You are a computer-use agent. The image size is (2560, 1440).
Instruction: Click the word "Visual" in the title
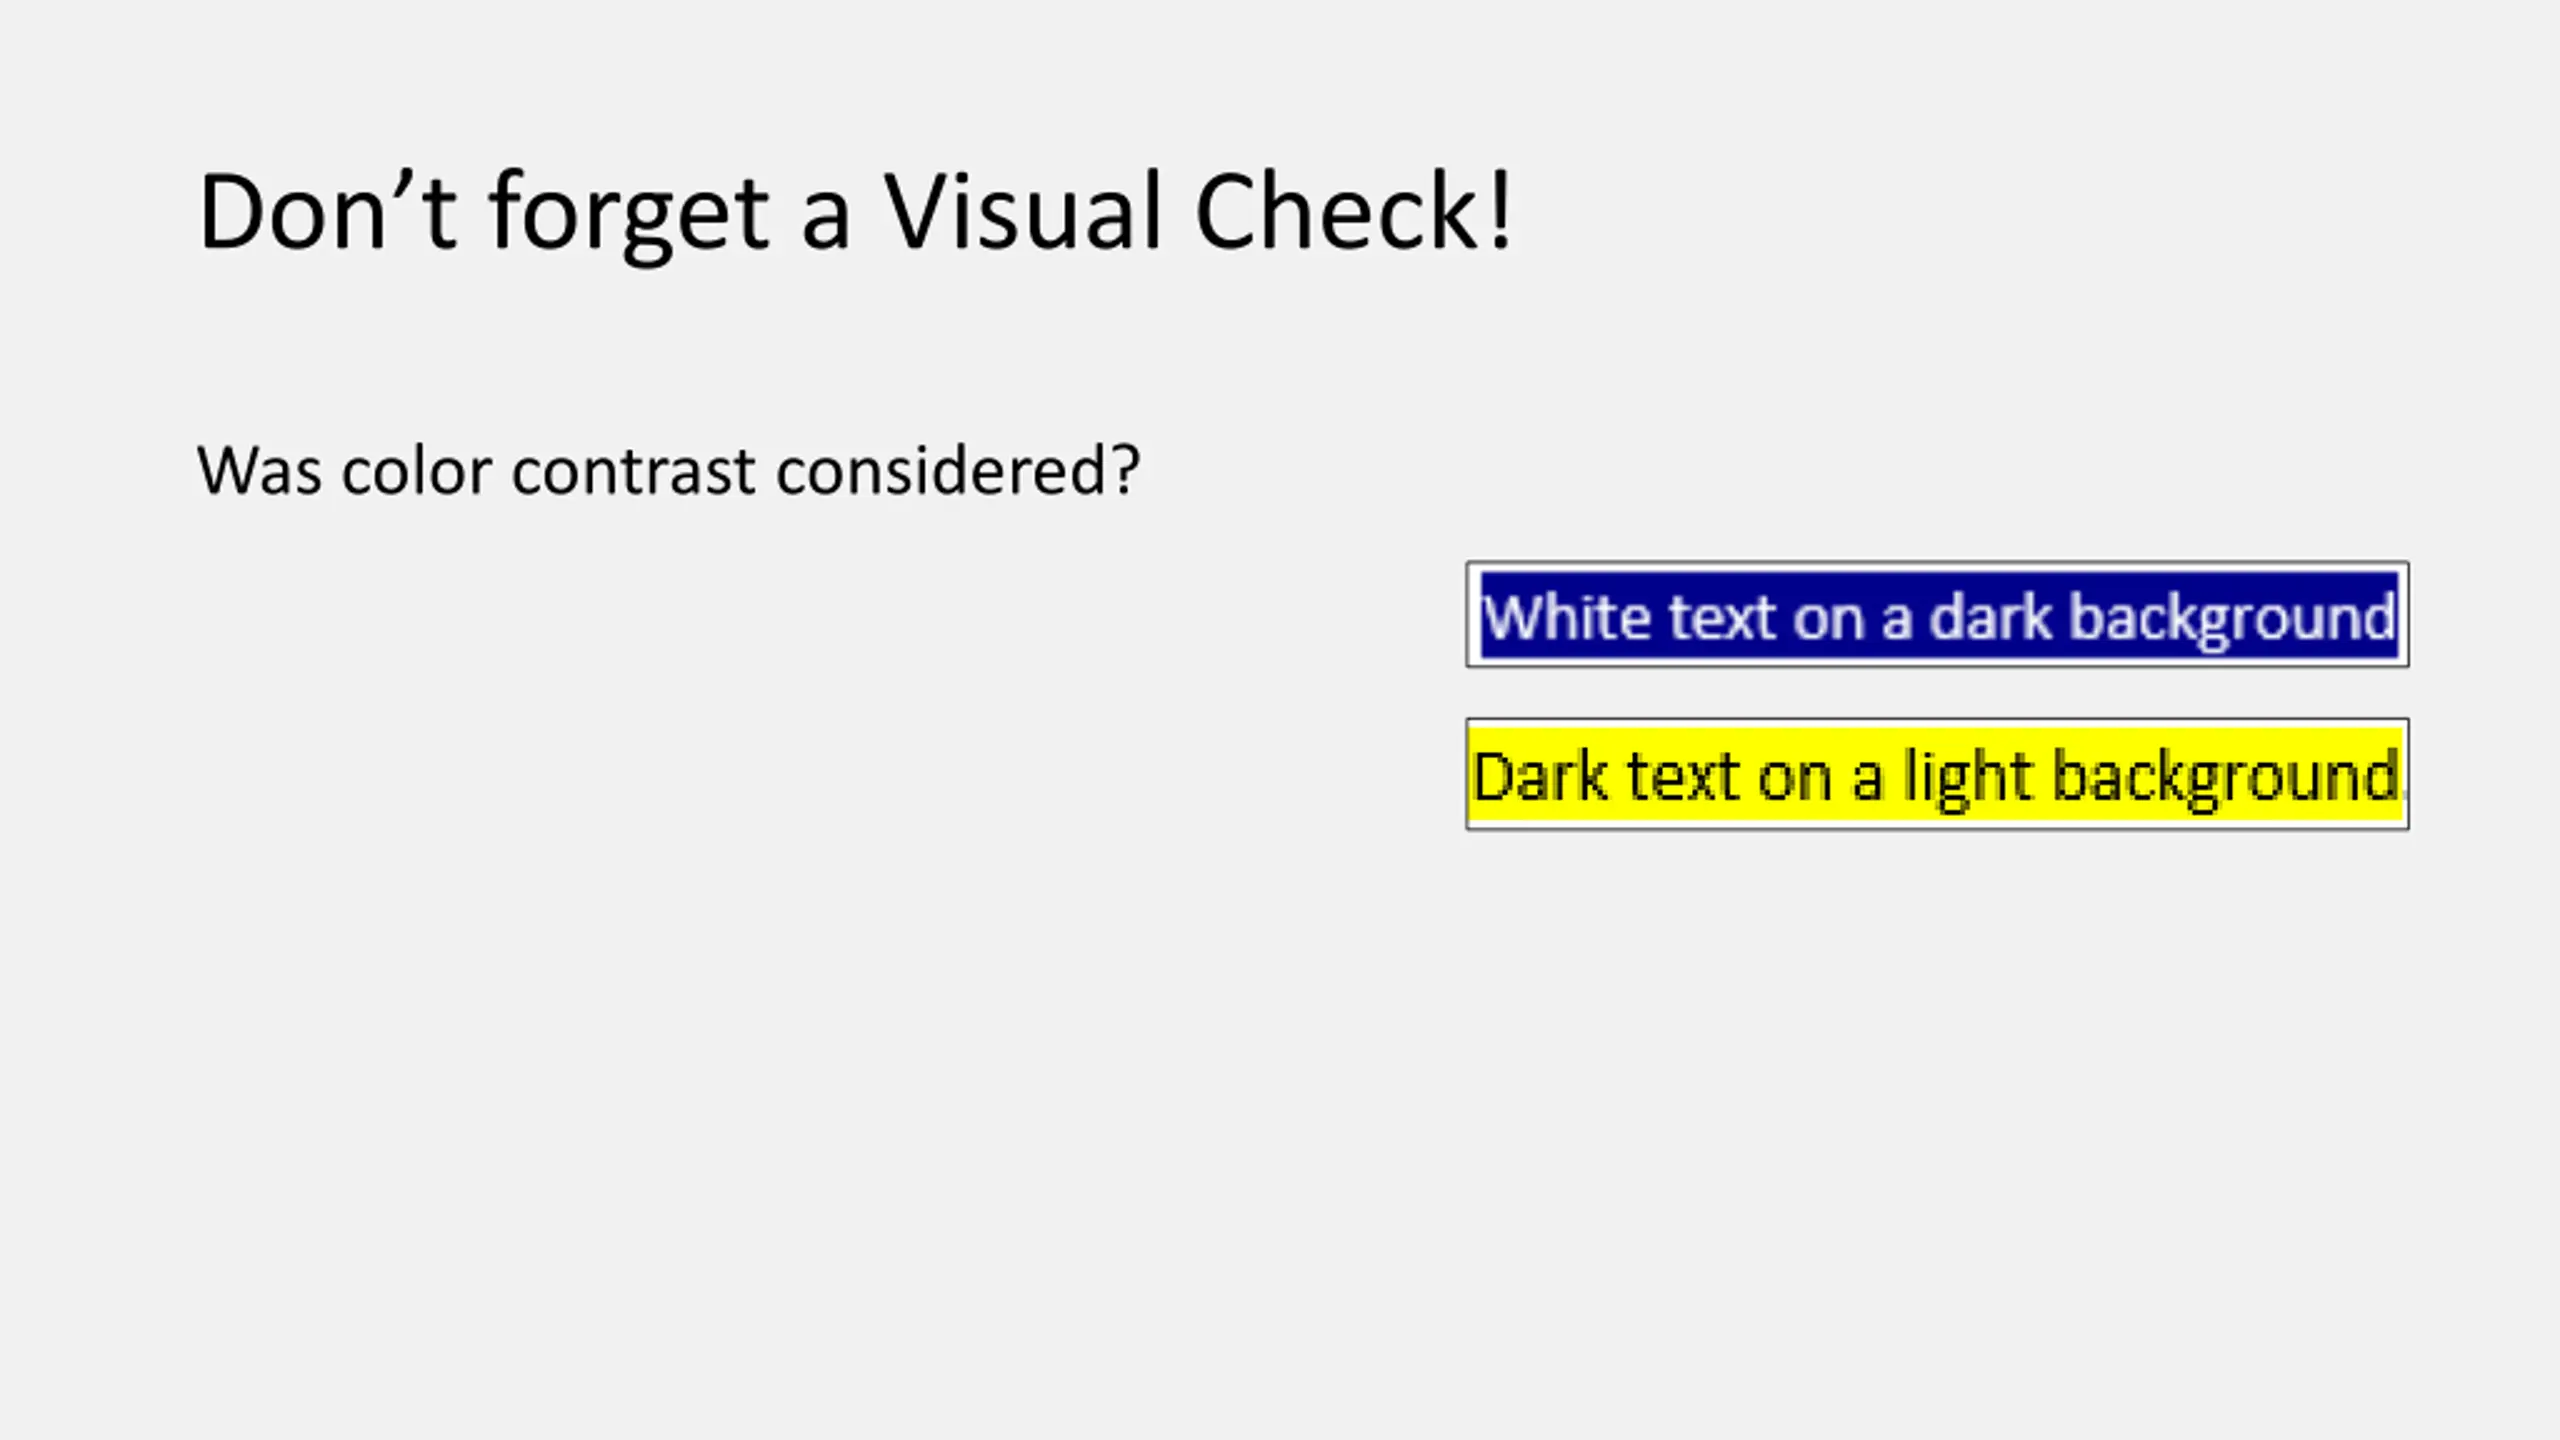(x=1023, y=212)
